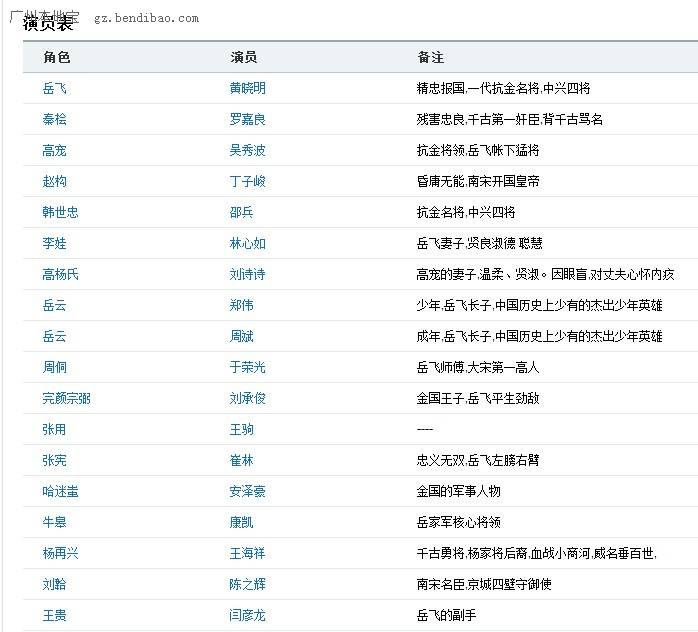Open the 岳飞 character link

54,88
